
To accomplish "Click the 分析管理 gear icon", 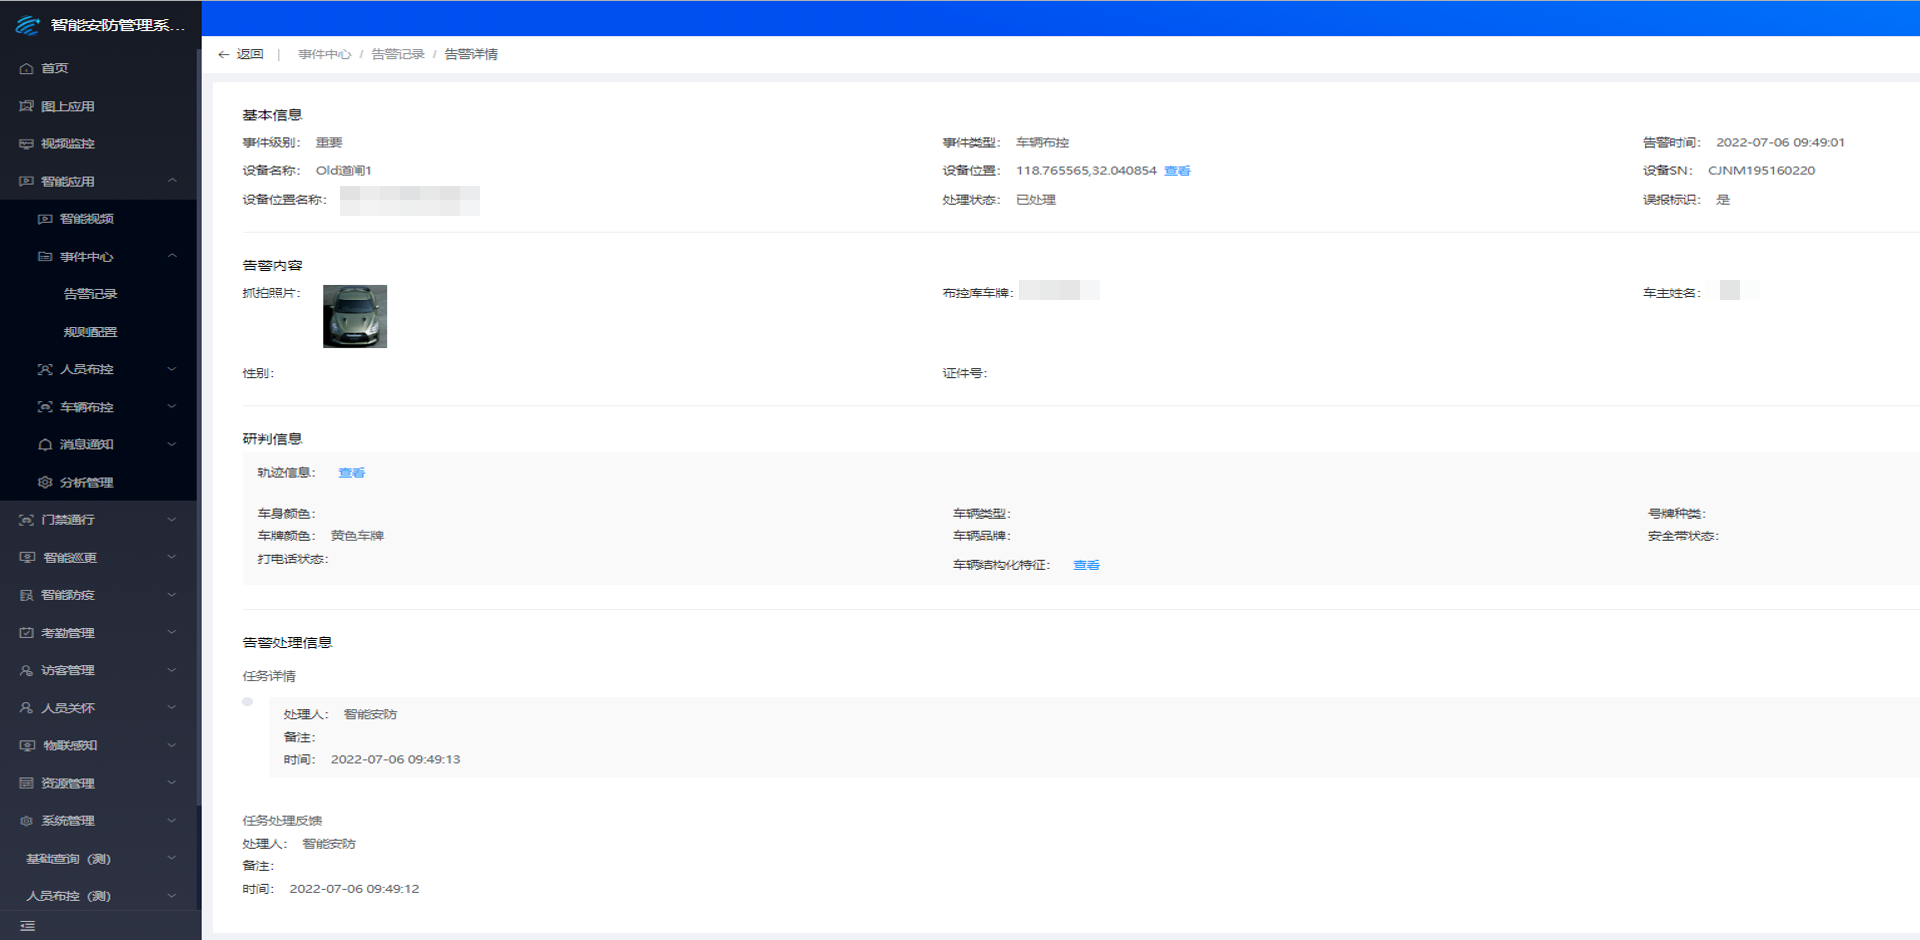I will pos(45,483).
